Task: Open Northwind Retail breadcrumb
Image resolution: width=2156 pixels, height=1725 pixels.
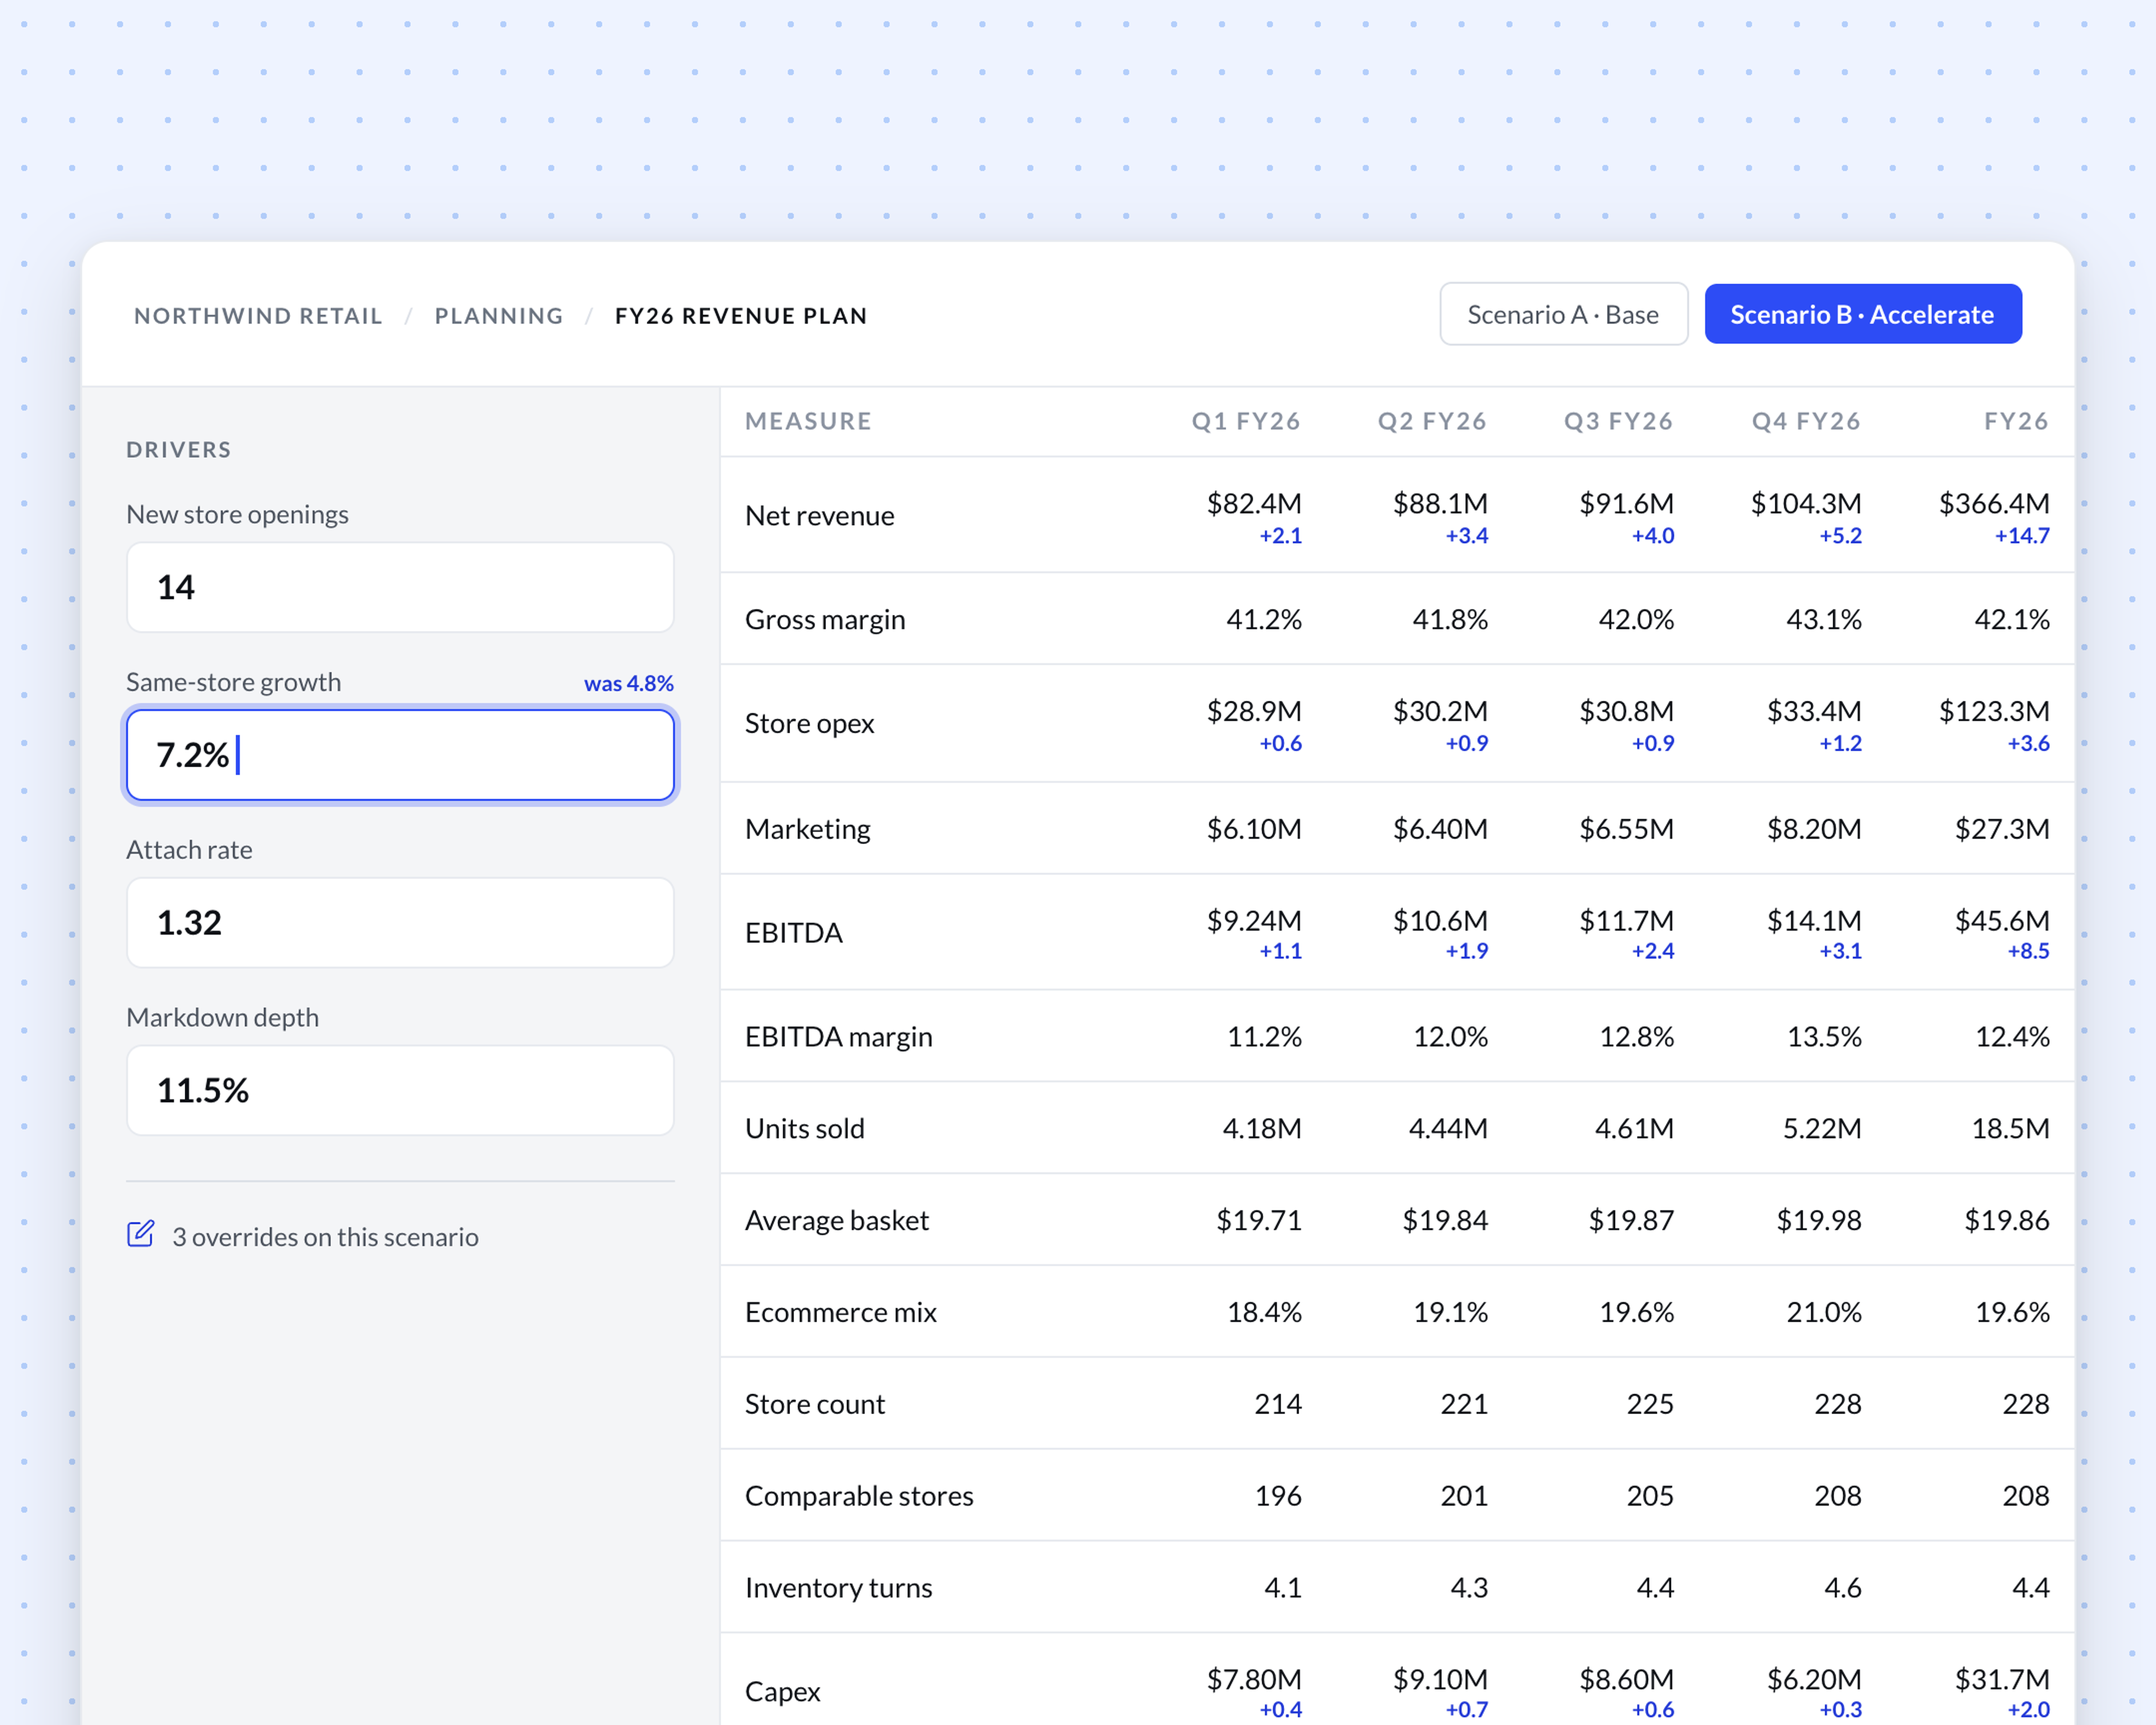Action: pos(258,316)
